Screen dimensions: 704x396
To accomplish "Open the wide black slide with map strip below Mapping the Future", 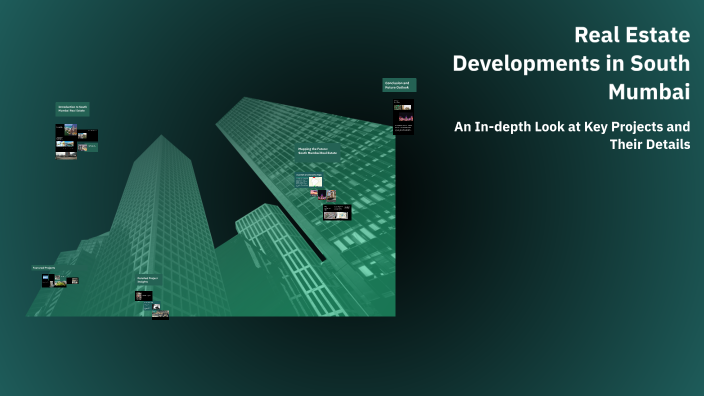I will pos(337,212).
